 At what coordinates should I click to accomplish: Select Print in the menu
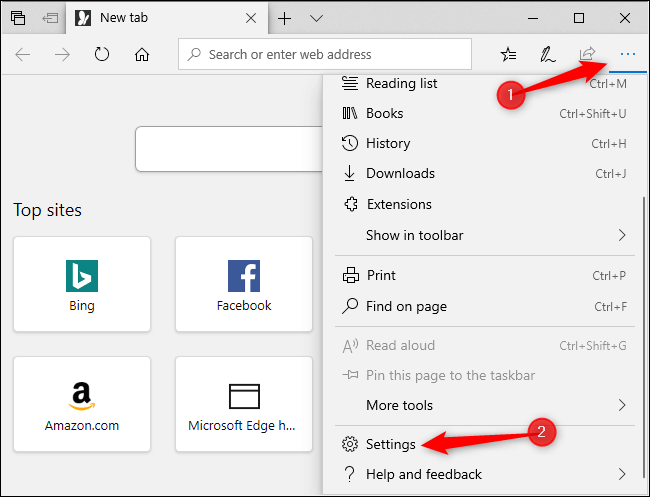point(485,275)
